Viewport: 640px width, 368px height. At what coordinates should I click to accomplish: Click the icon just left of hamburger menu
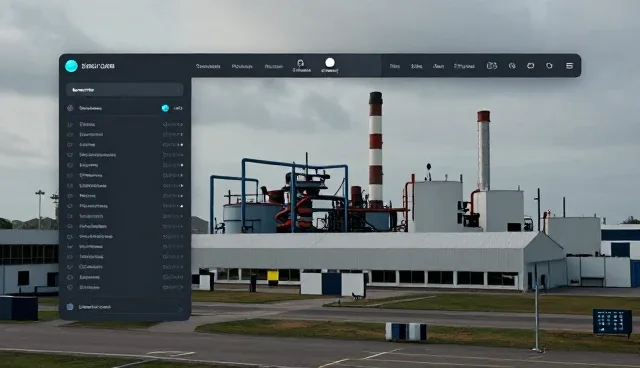(x=549, y=66)
